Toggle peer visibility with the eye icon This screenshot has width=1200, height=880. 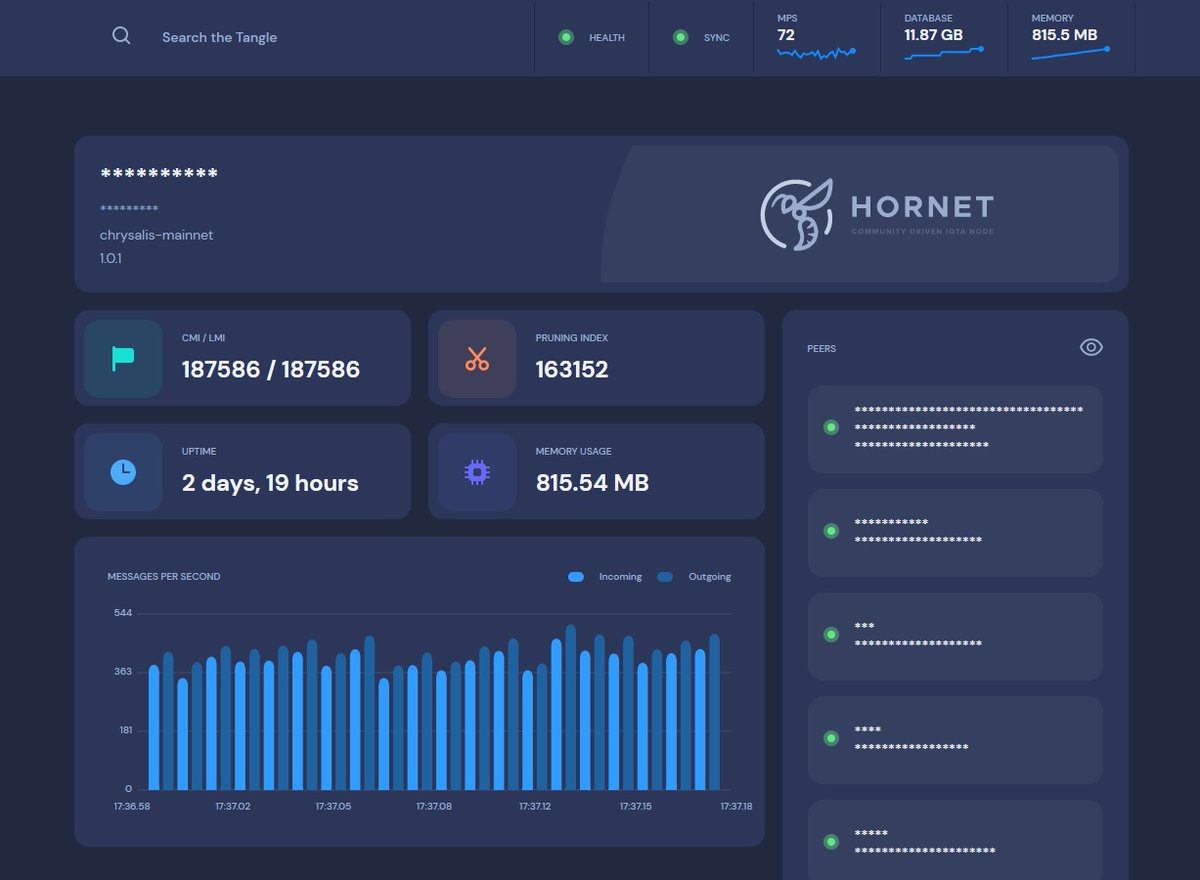(1091, 347)
